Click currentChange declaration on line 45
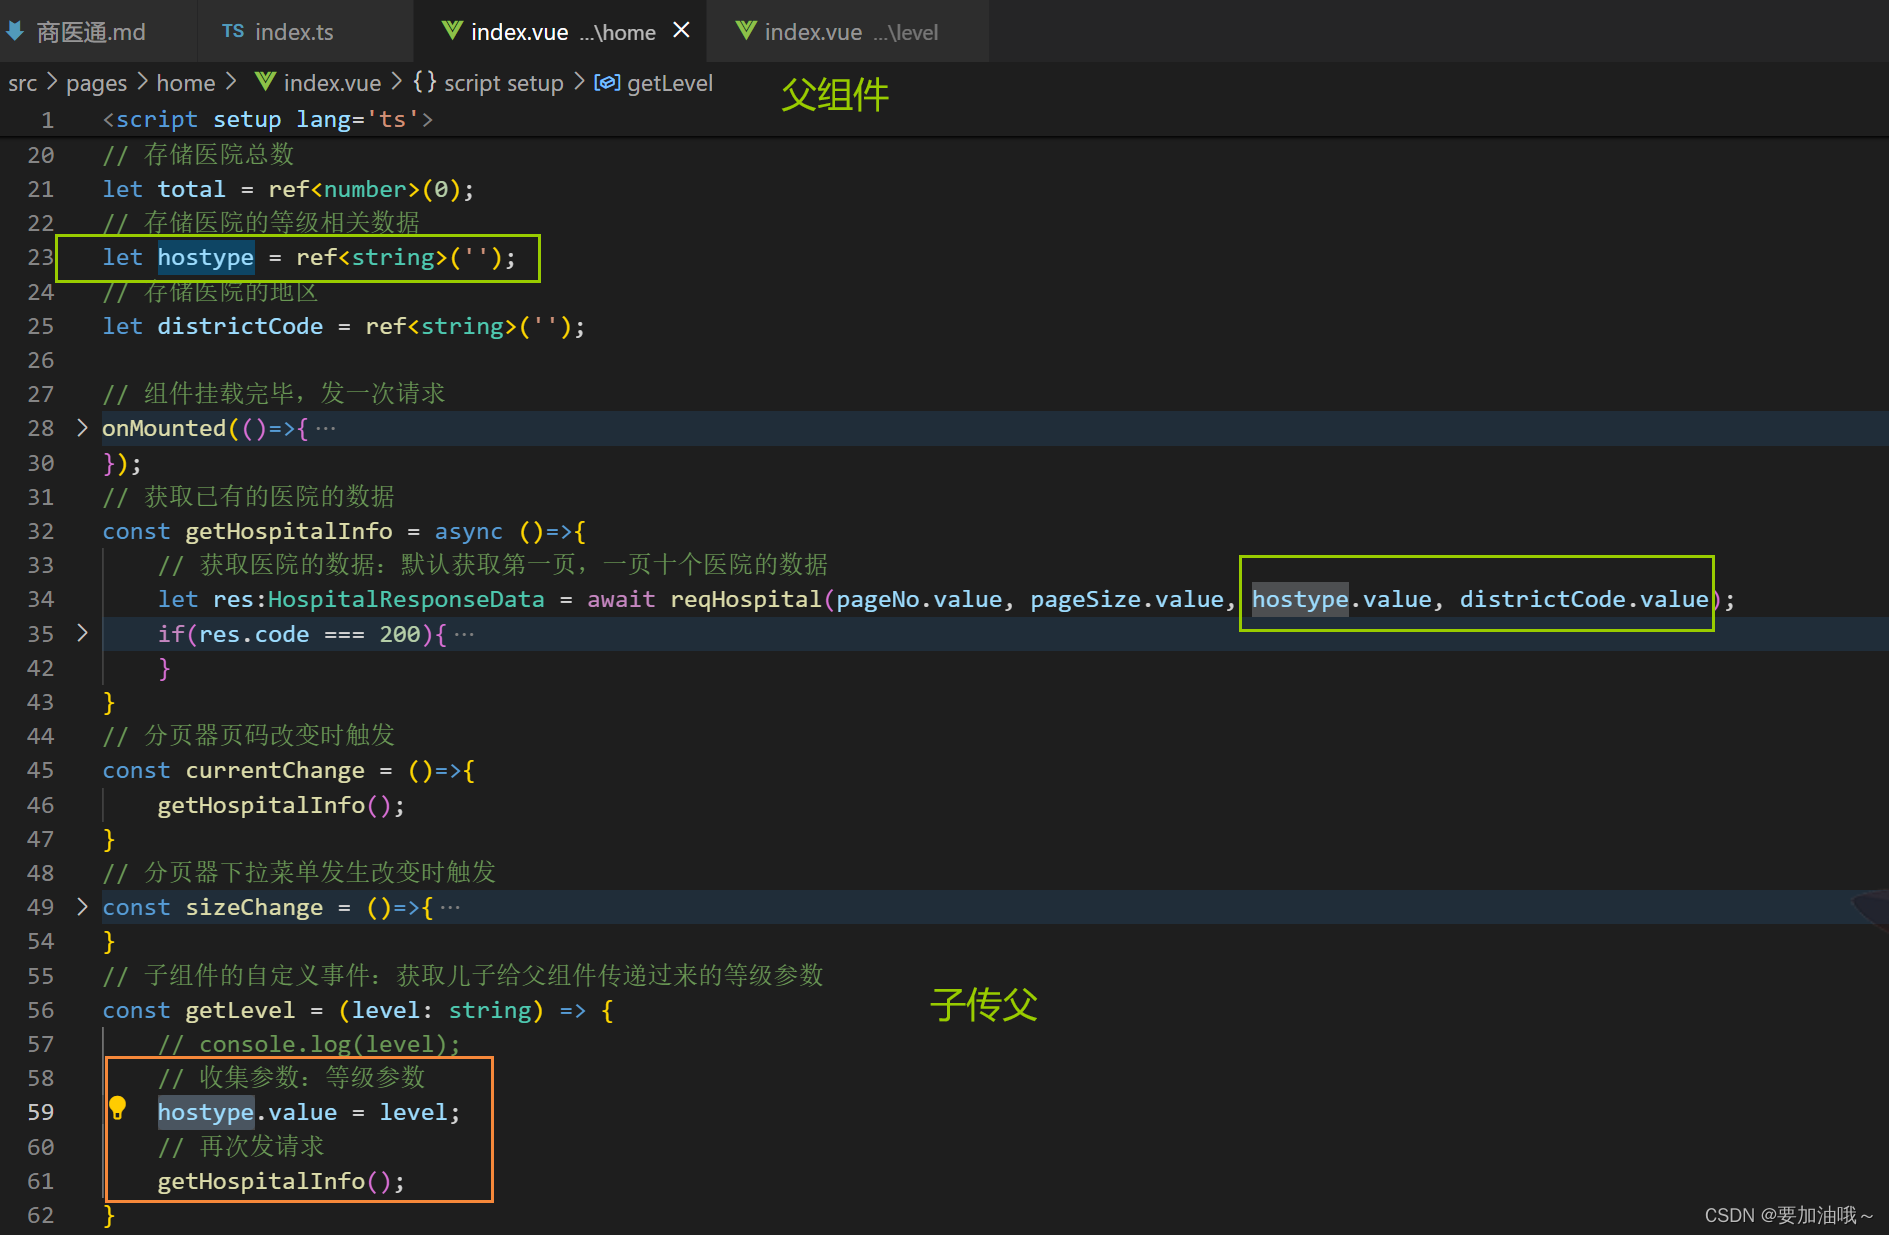The image size is (1889, 1235). click(275, 770)
